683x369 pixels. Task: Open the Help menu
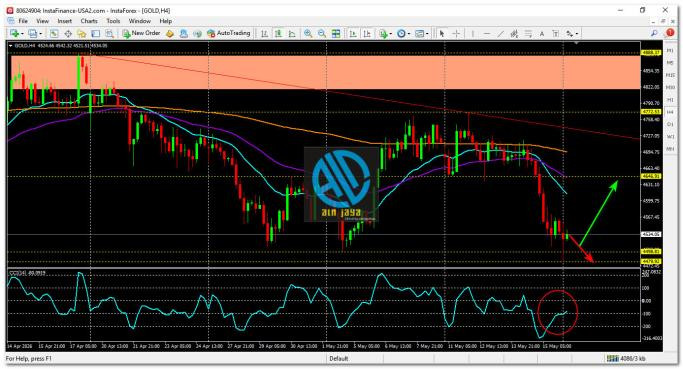tap(166, 21)
